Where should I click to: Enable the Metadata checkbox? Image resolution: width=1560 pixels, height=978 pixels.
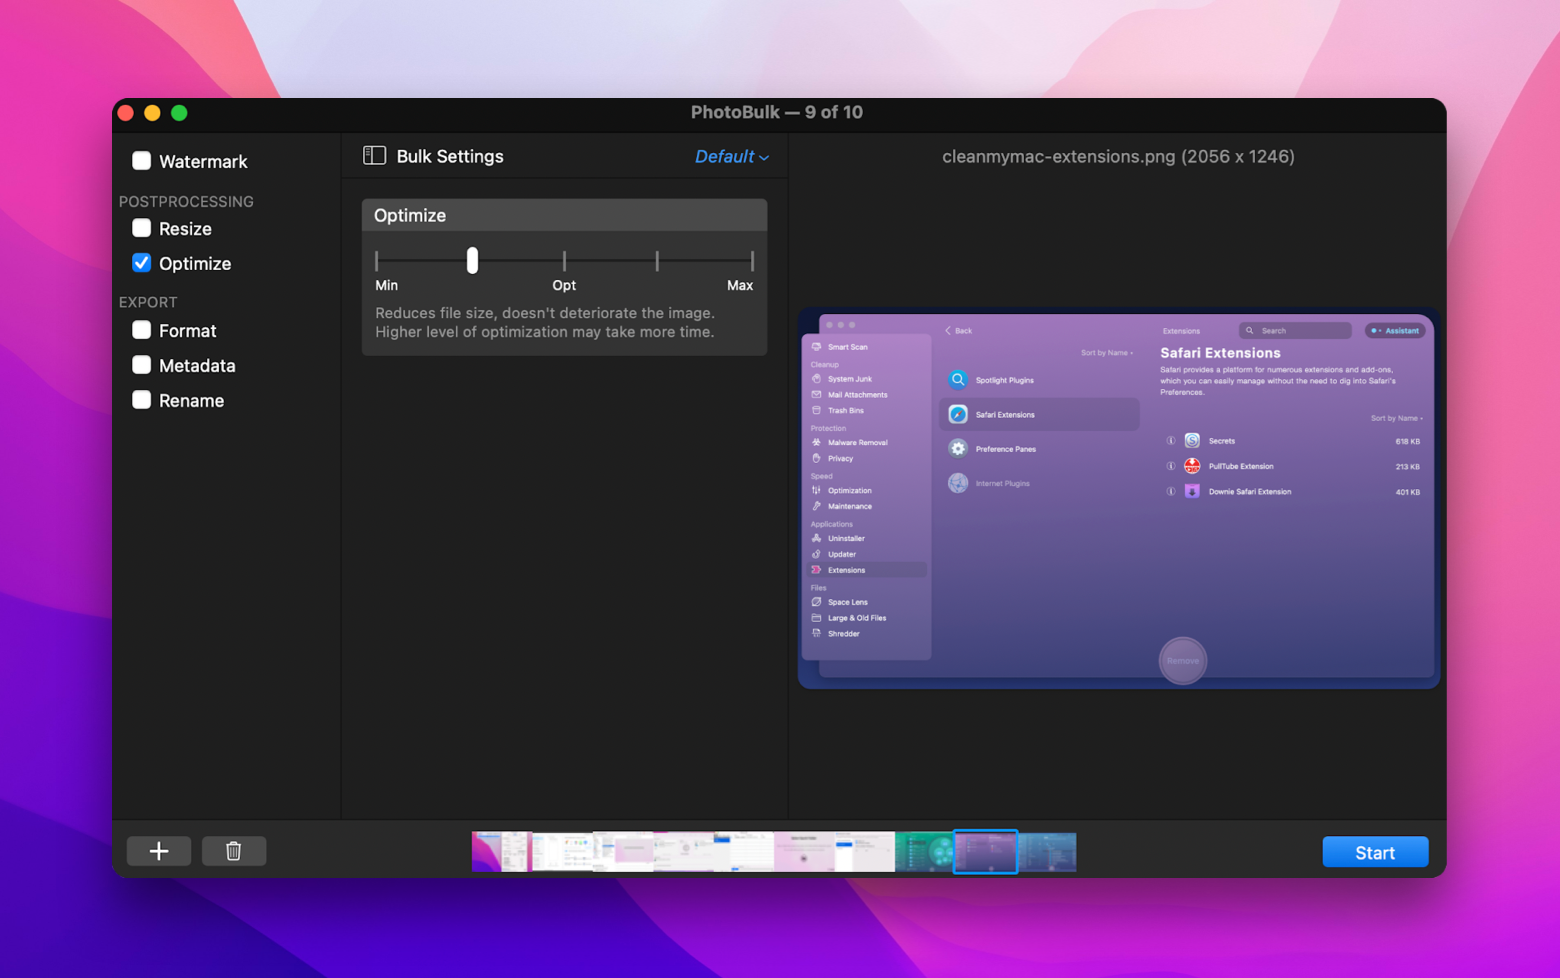click(x=142, y=365)
